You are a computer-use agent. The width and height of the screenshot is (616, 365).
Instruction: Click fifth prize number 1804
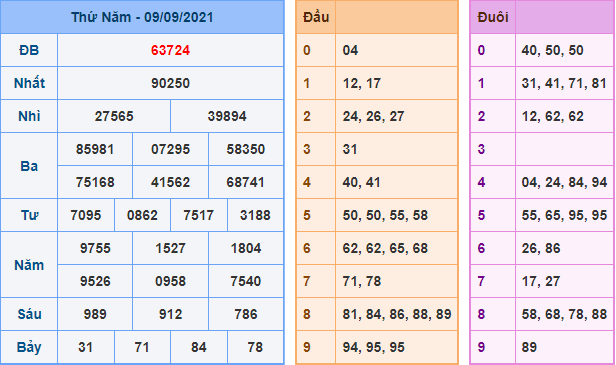coord(246,248)
